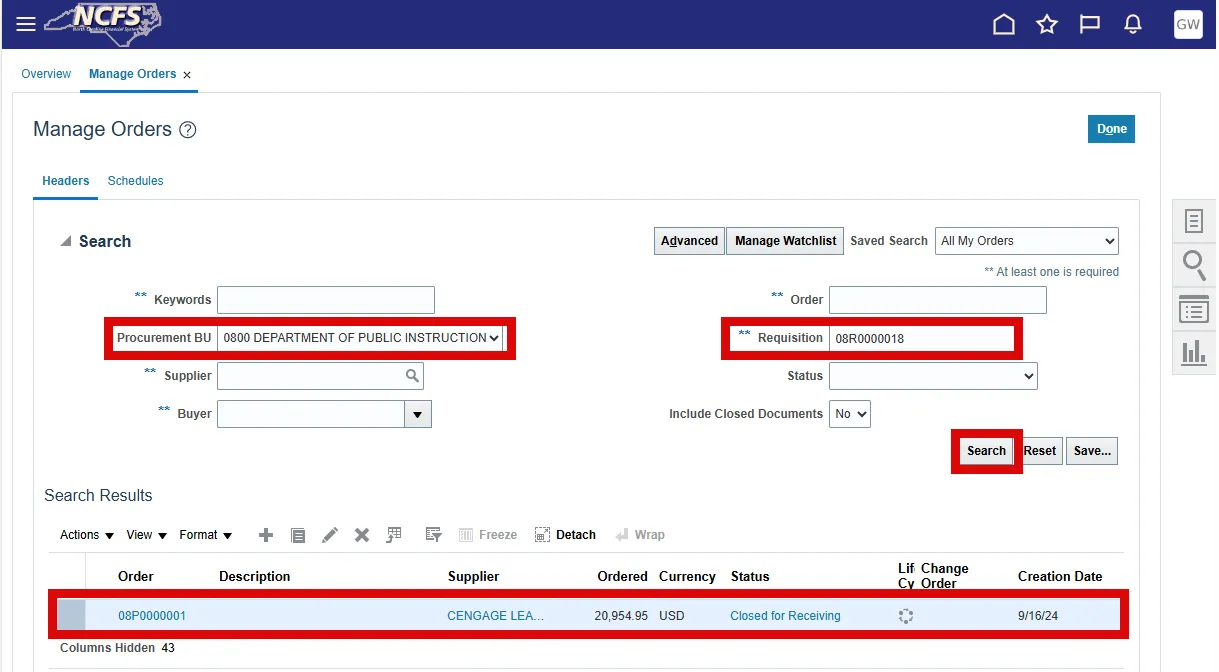Click the Search button

click(986, 451)
